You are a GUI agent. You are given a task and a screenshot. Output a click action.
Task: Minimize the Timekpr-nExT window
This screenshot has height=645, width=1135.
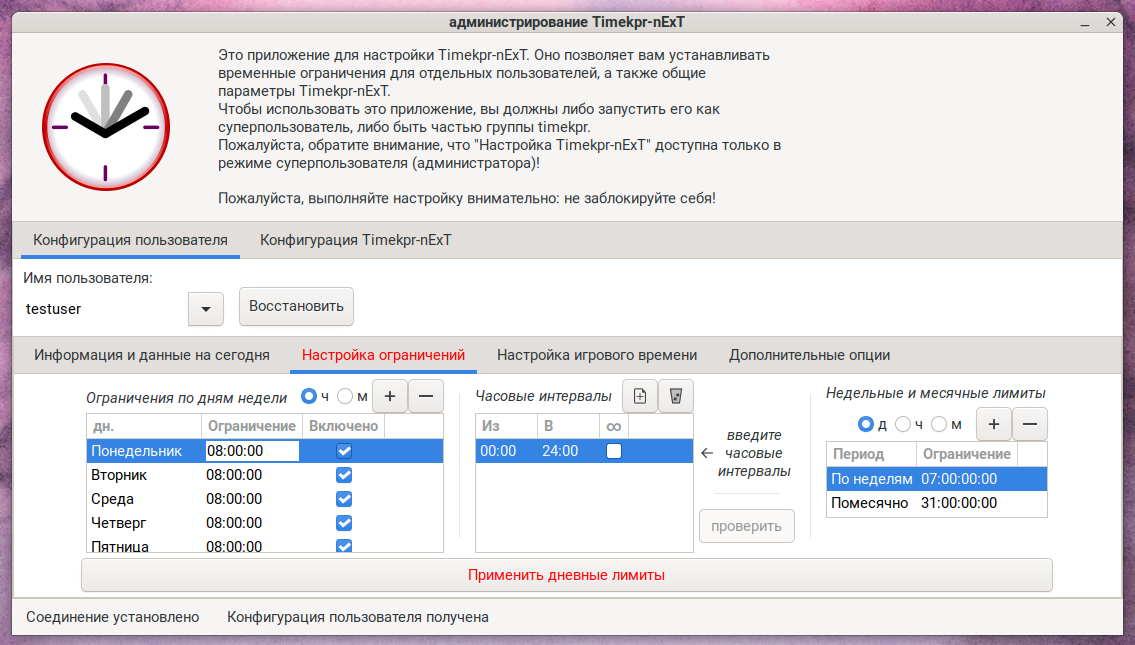coord(1085,22)
